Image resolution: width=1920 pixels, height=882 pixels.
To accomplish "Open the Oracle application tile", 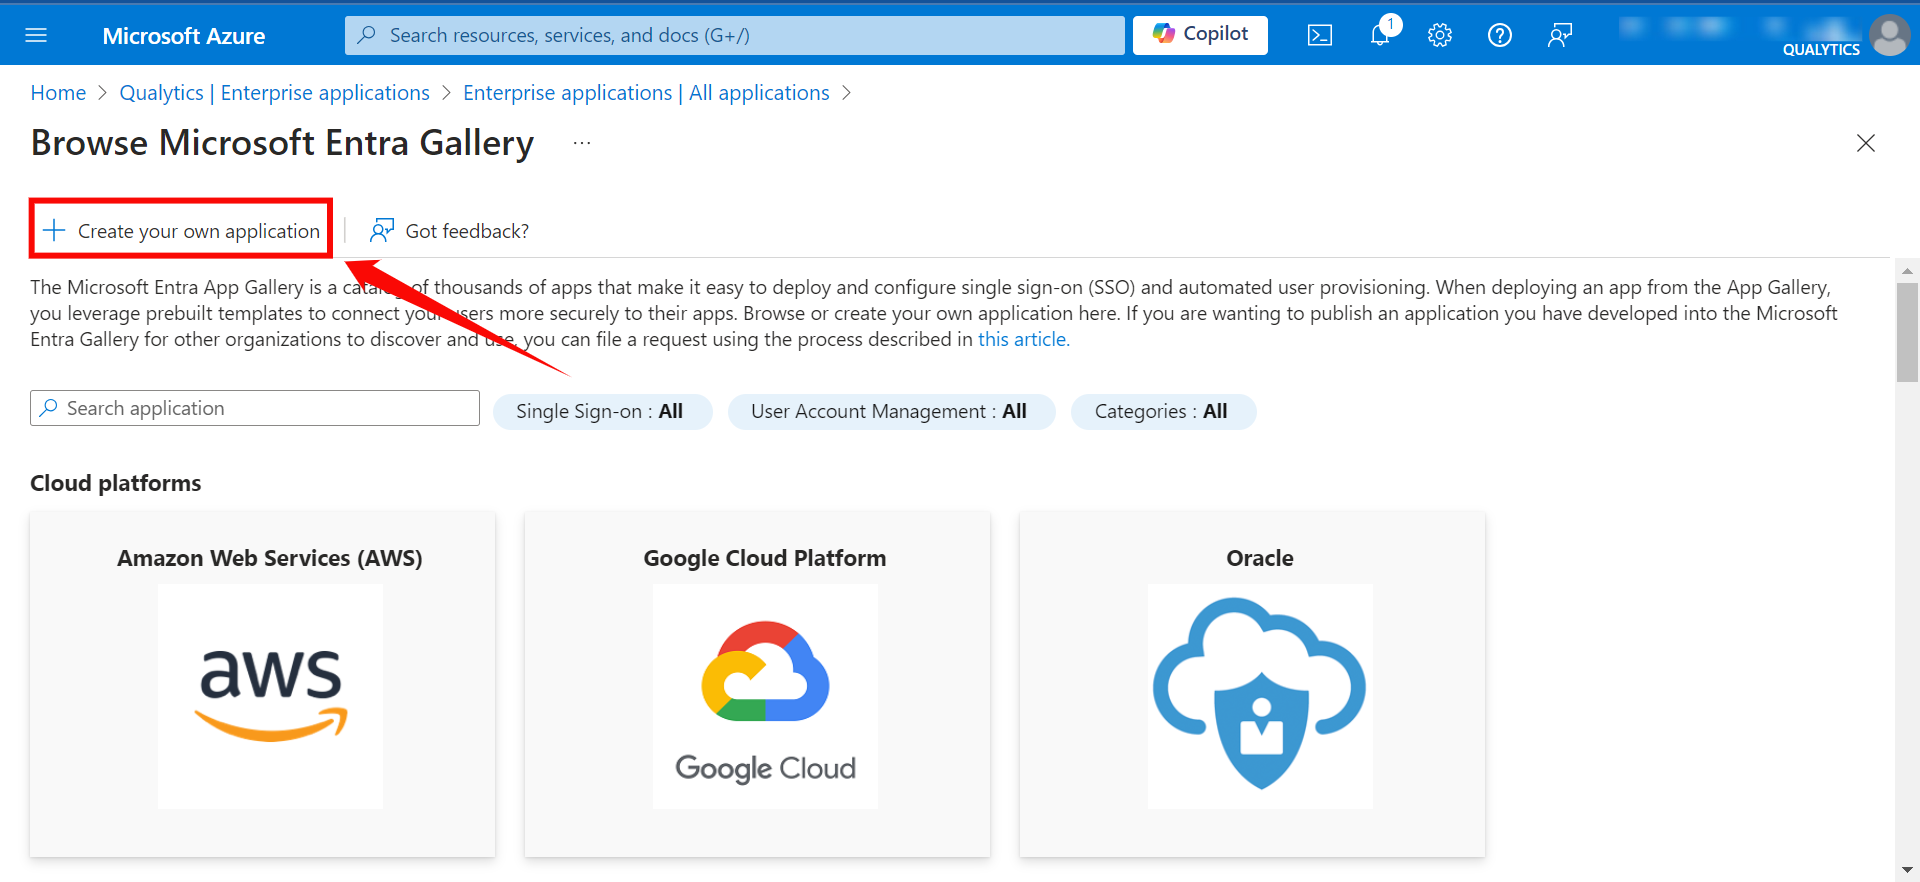I will pyautogui.click(x=1252, y=684).
